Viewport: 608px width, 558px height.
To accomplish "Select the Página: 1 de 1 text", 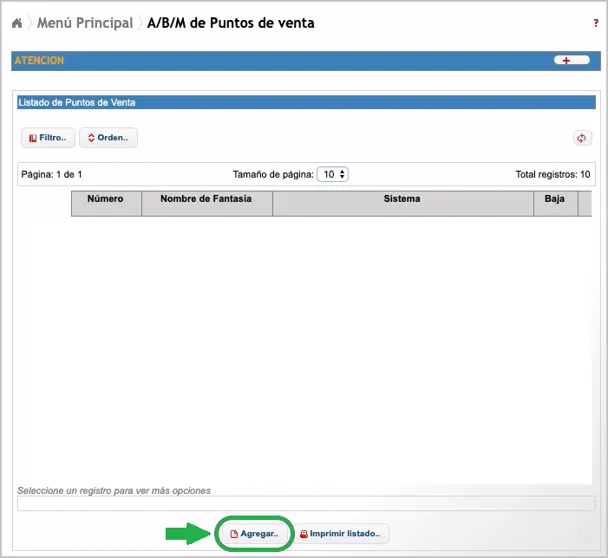I will 52,174.
